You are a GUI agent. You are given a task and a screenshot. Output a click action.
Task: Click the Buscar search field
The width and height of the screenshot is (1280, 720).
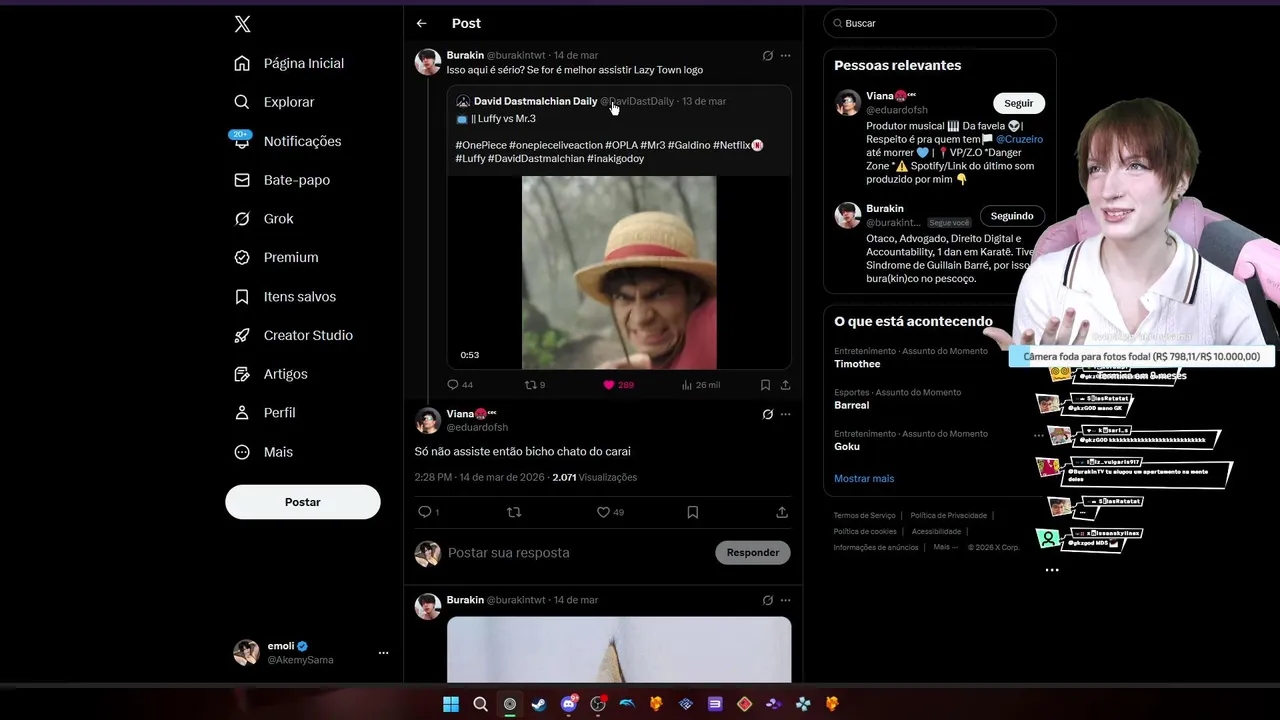point(939,23)
